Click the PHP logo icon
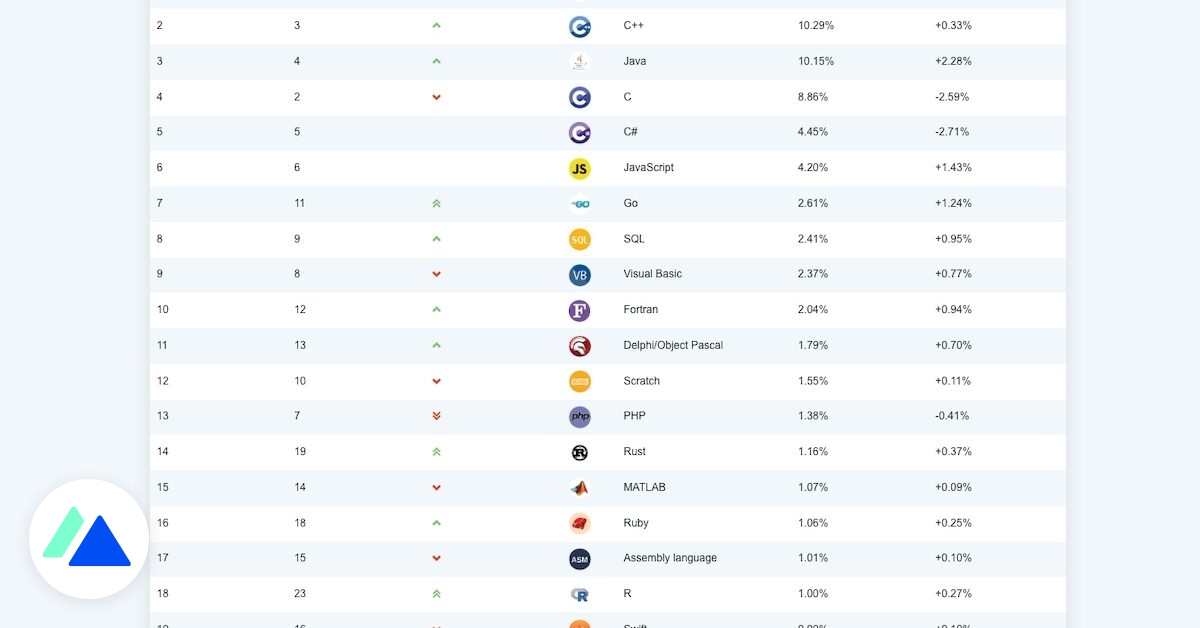Viewport: 1200px width, 628px height. [x=579, y=417]
